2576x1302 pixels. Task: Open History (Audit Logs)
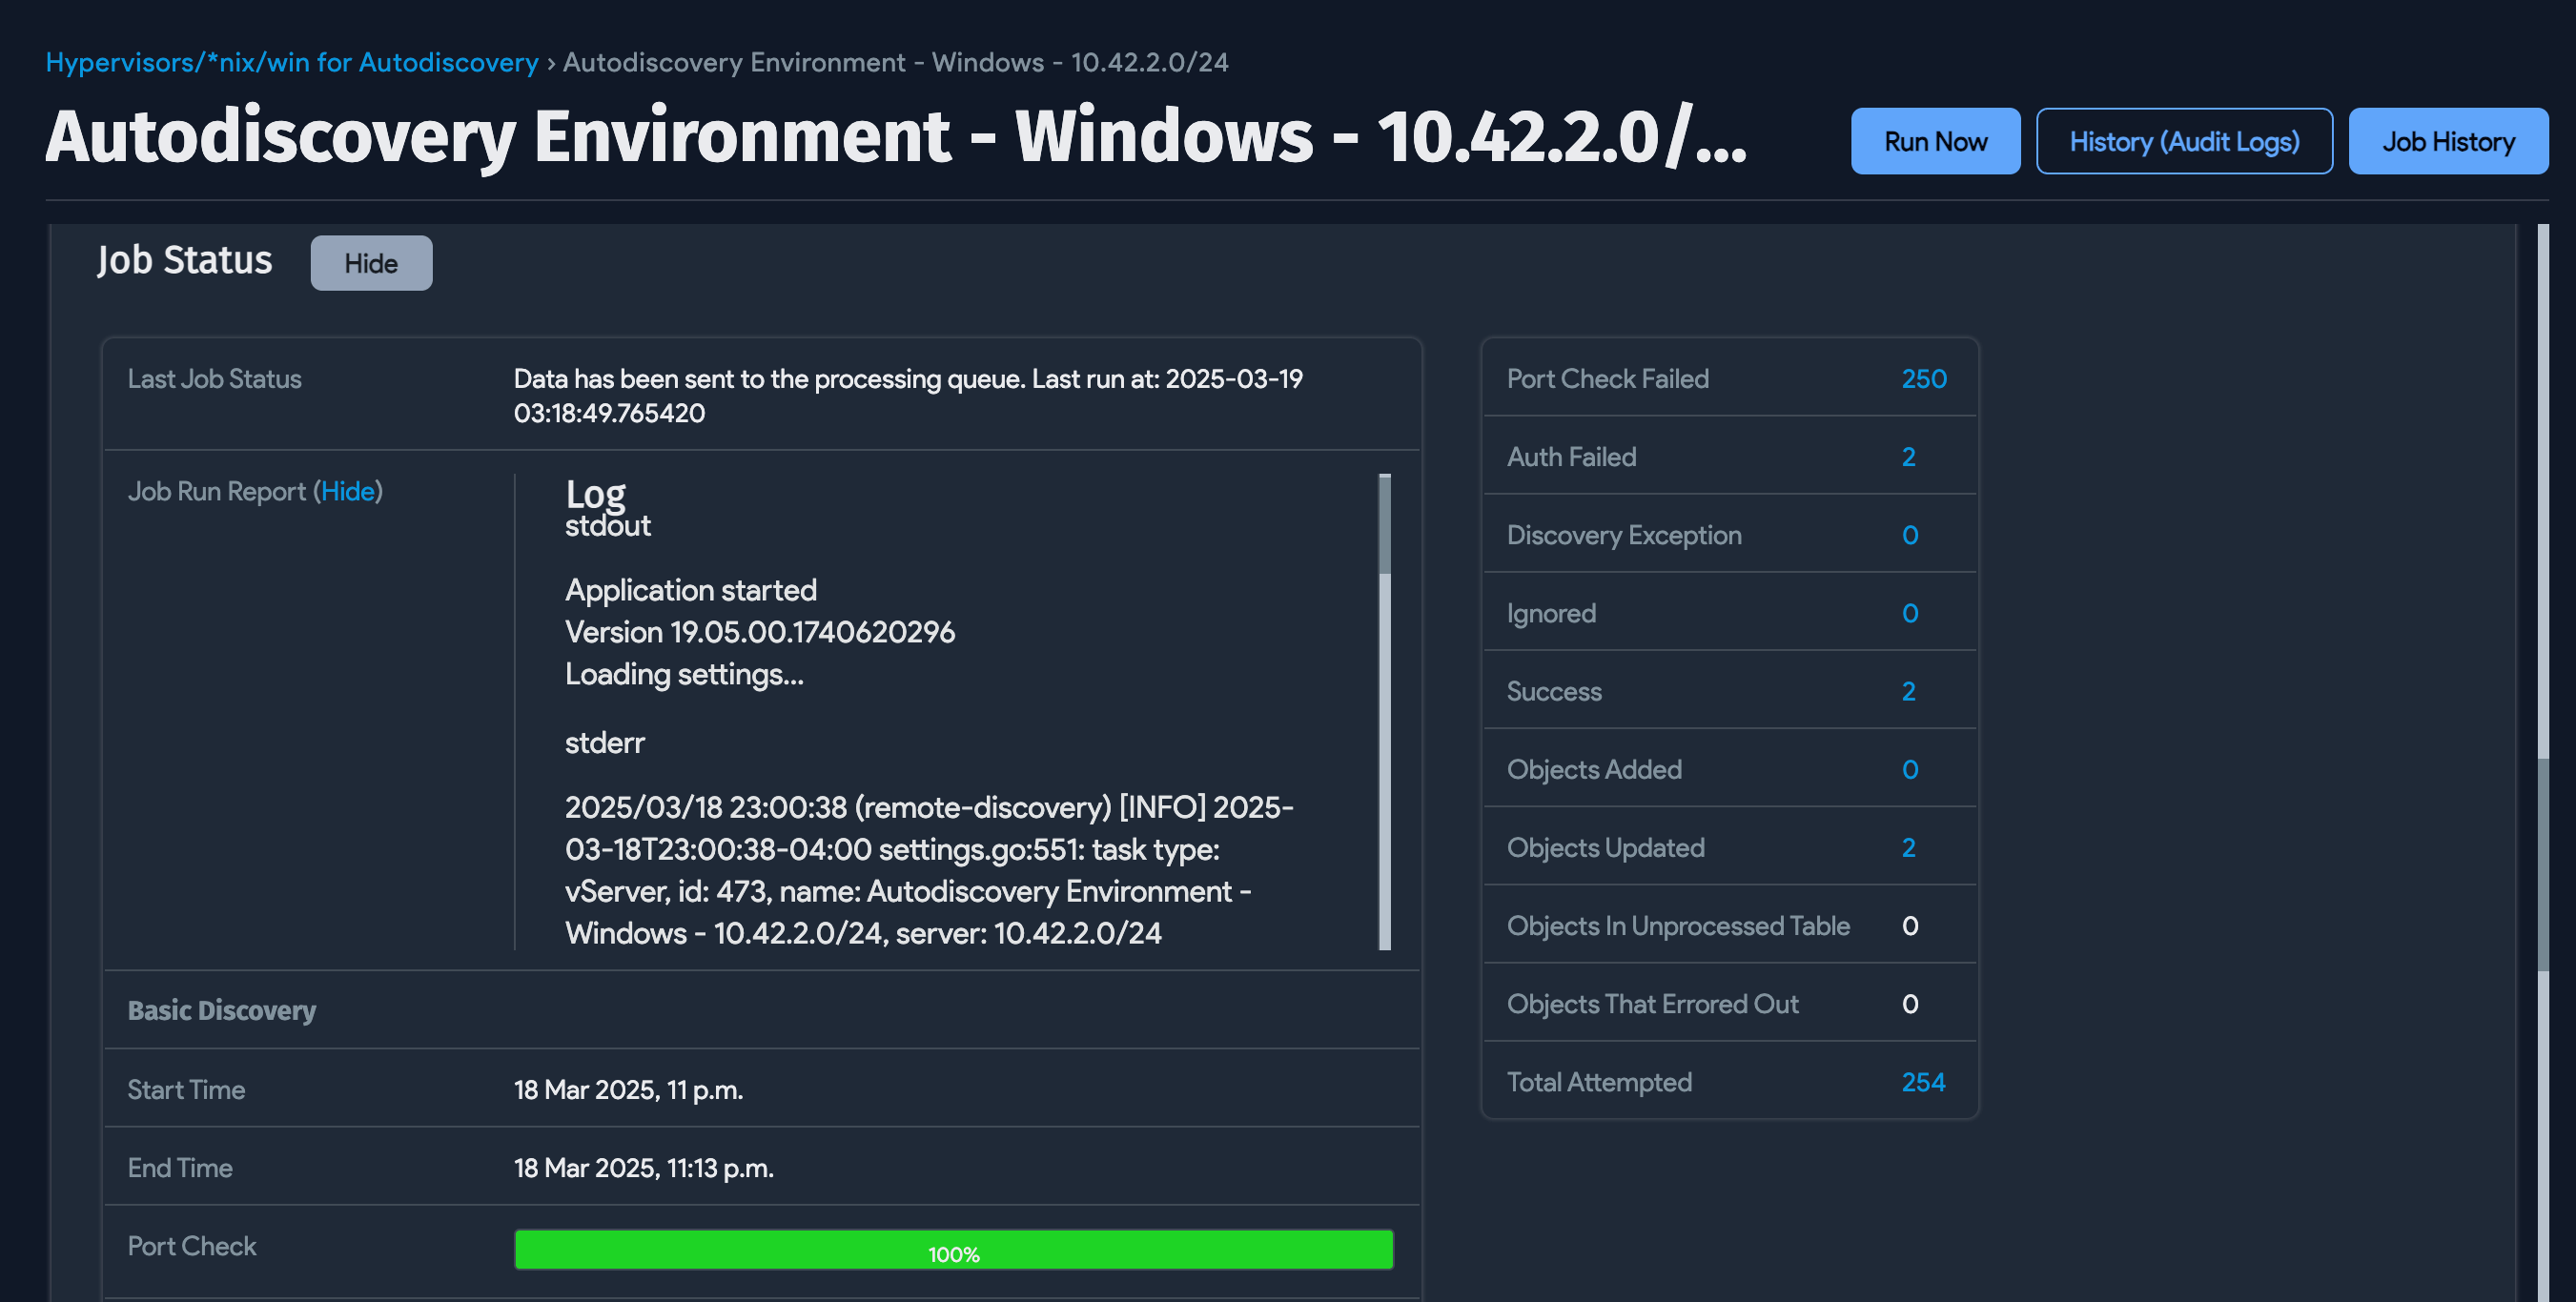pyautogui.click(x=2183, y=141)
